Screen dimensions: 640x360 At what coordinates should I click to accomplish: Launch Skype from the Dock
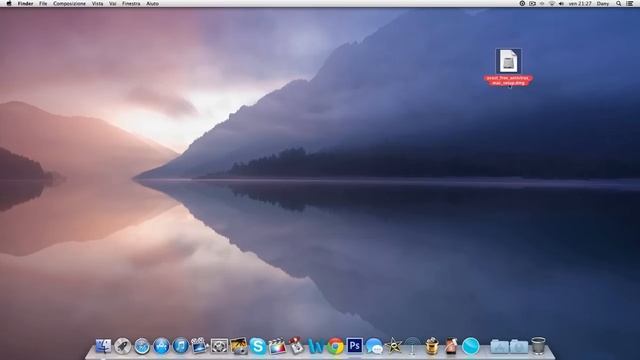pyautogui.click(x=258, y=346)
